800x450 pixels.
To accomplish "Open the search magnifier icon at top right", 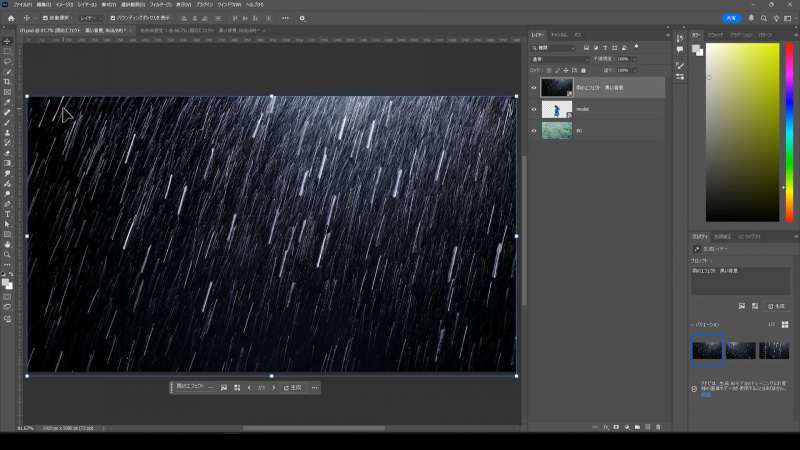I will (x=765, y=18).
